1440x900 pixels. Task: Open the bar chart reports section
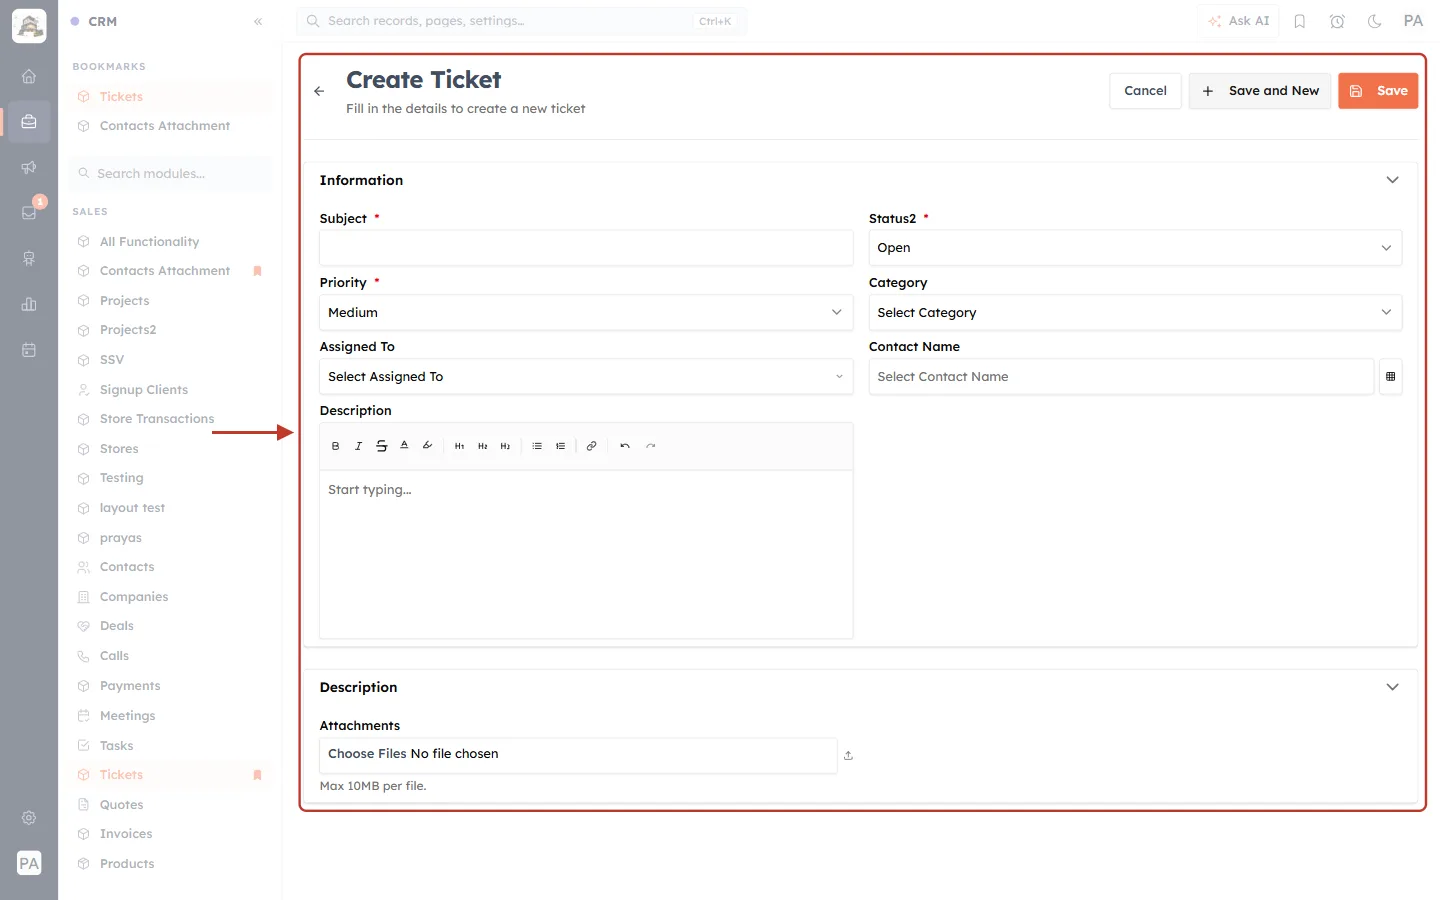tap(29, 304)
